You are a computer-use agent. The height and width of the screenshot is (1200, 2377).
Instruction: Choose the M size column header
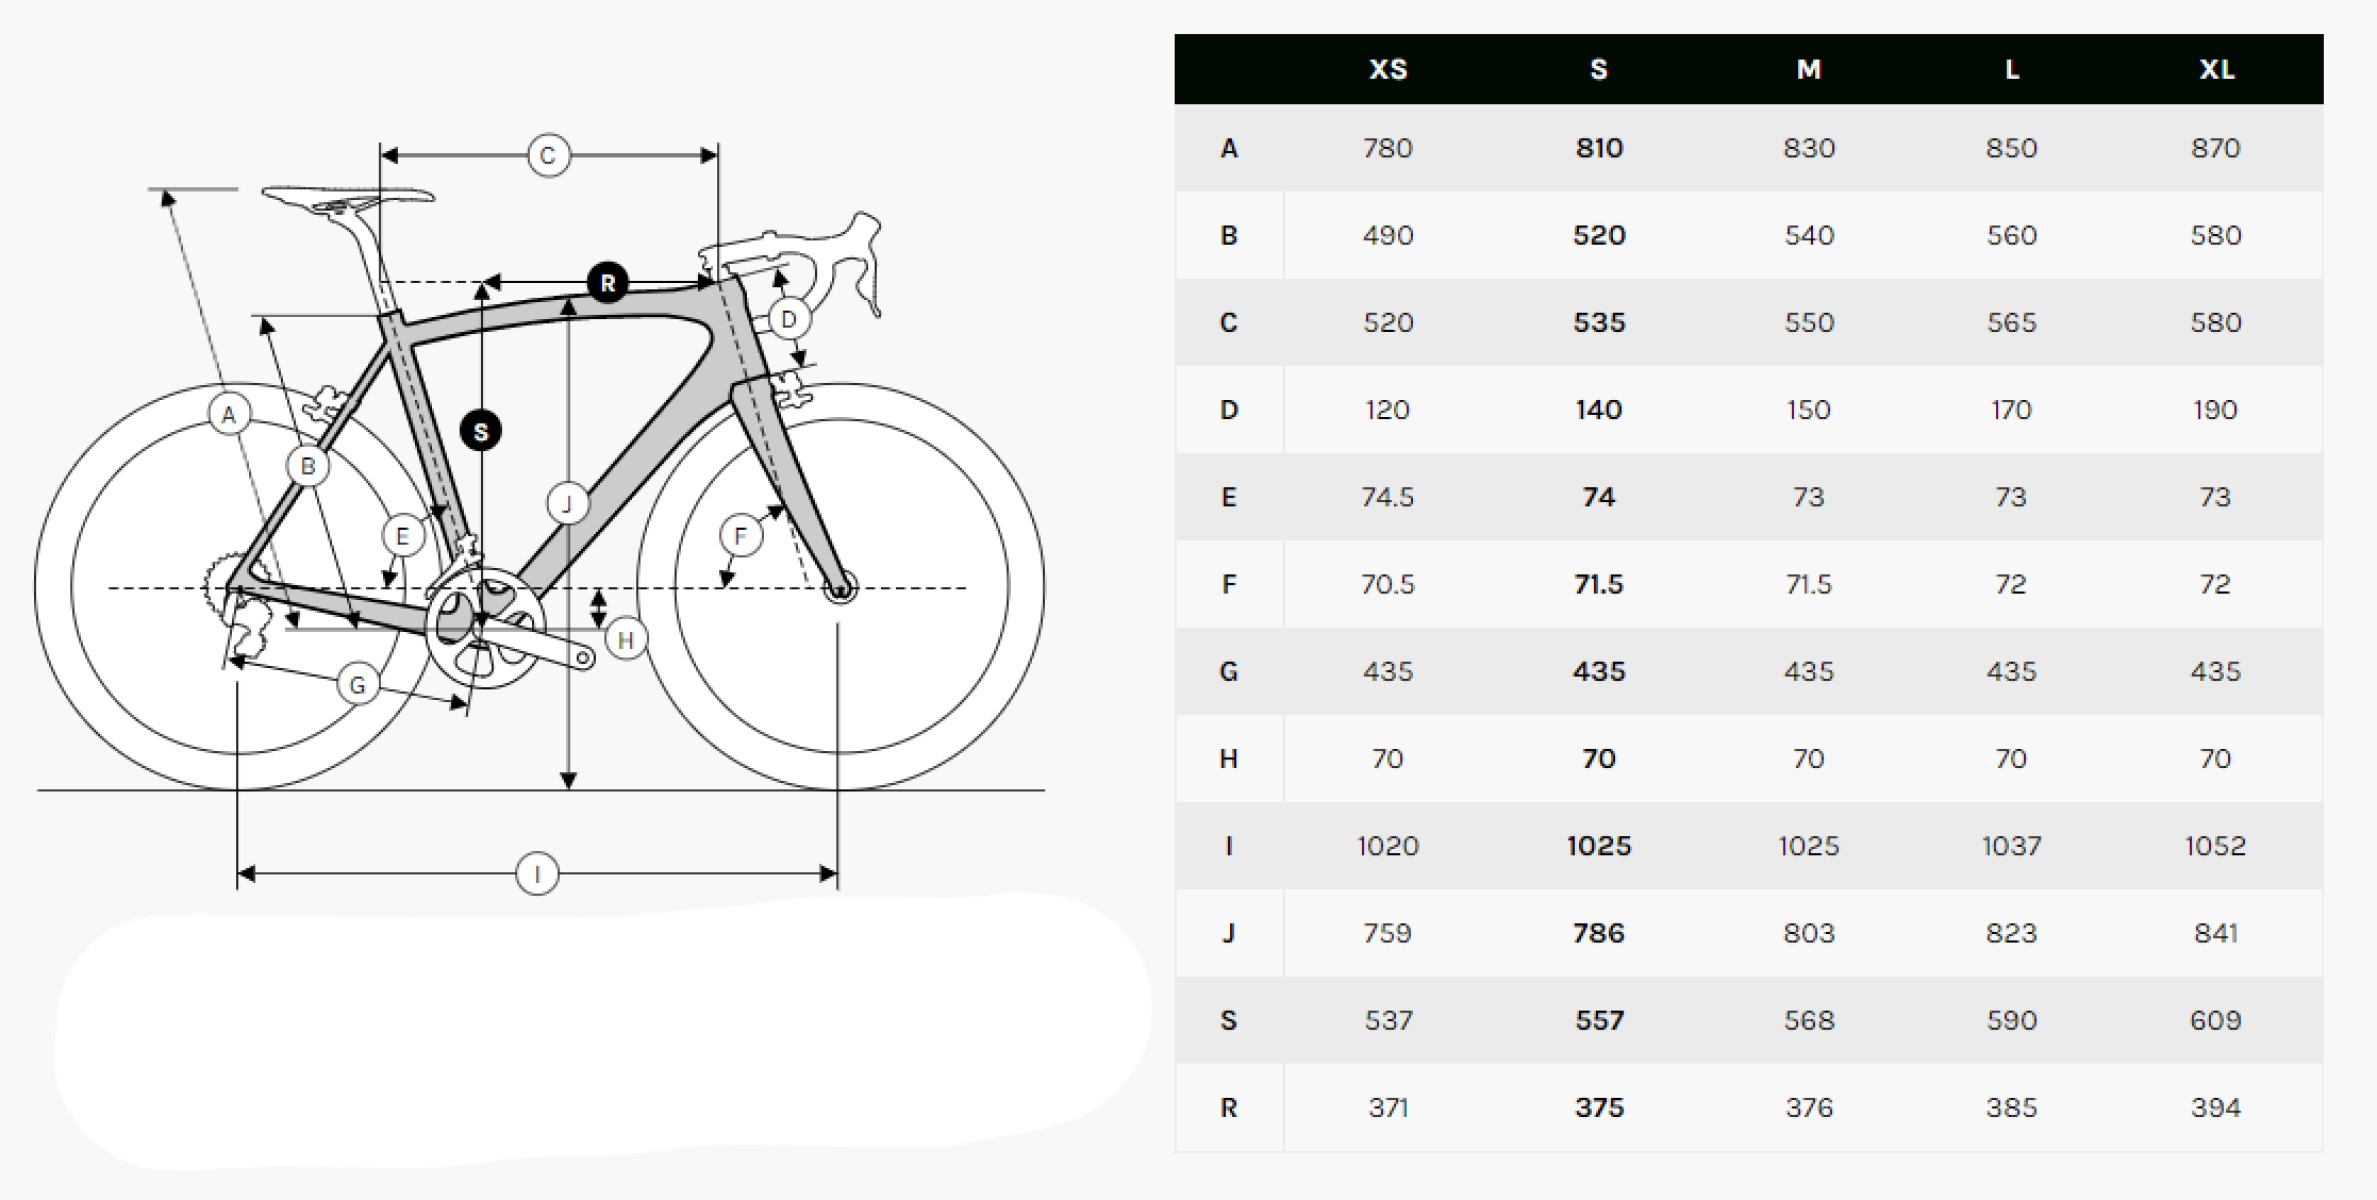tap(1809, 70)
